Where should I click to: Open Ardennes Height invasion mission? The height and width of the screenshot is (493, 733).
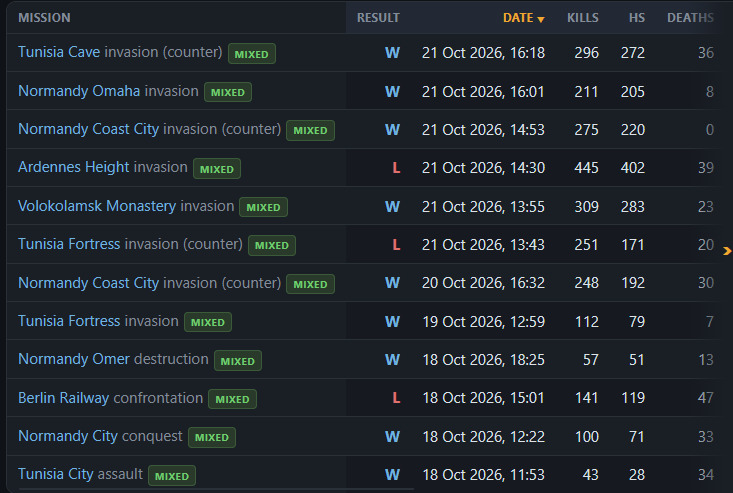(x=103, y=167)
